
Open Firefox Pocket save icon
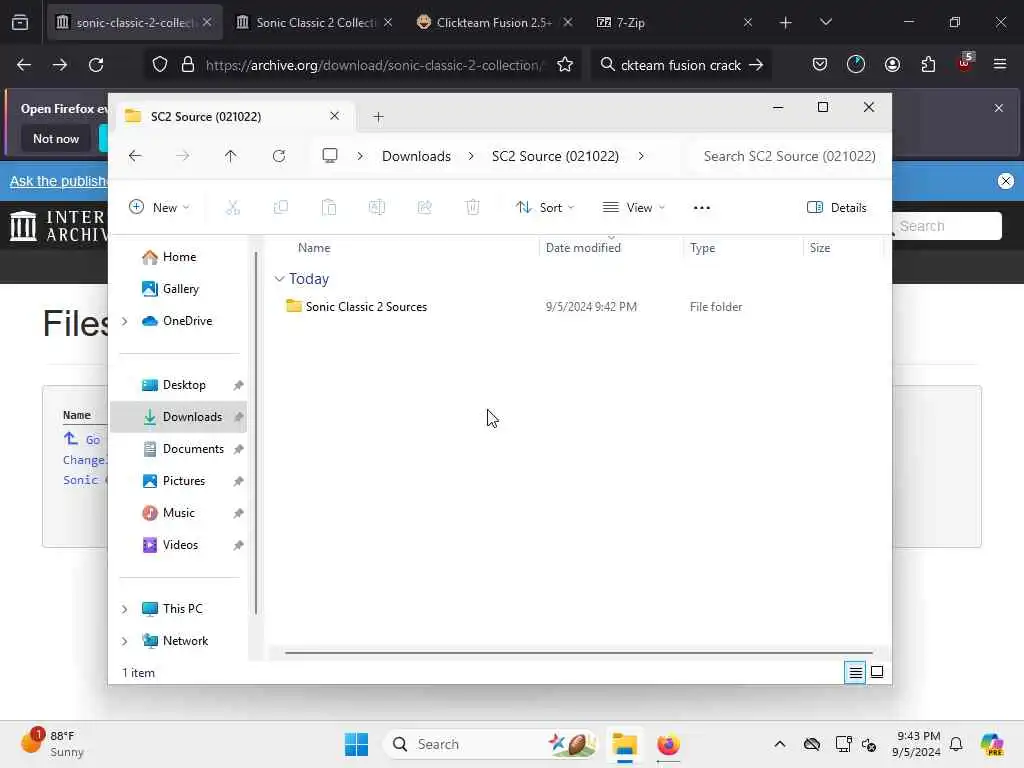[820, 65]
